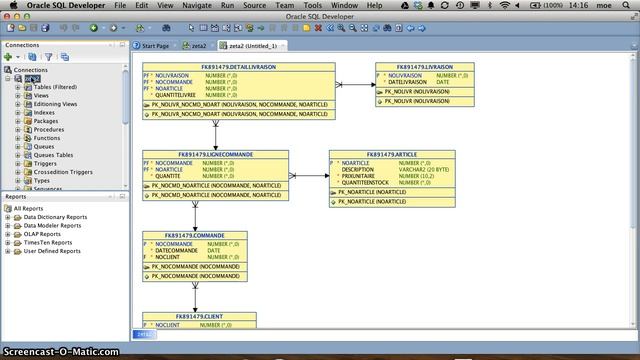The height and width of the screenshot is (360, 640).
Task: Open the File menu
Action: point(120,5)
